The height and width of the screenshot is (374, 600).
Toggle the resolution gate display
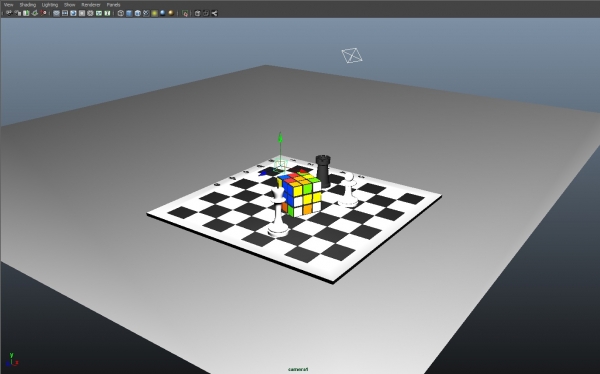click(x=73, y=13)
